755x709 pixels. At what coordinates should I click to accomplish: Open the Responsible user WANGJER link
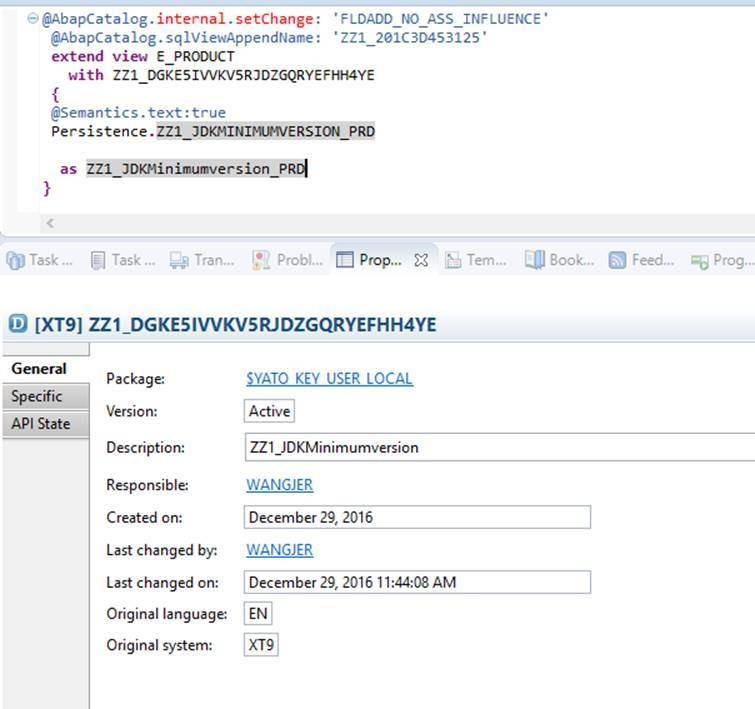[280, 485]
